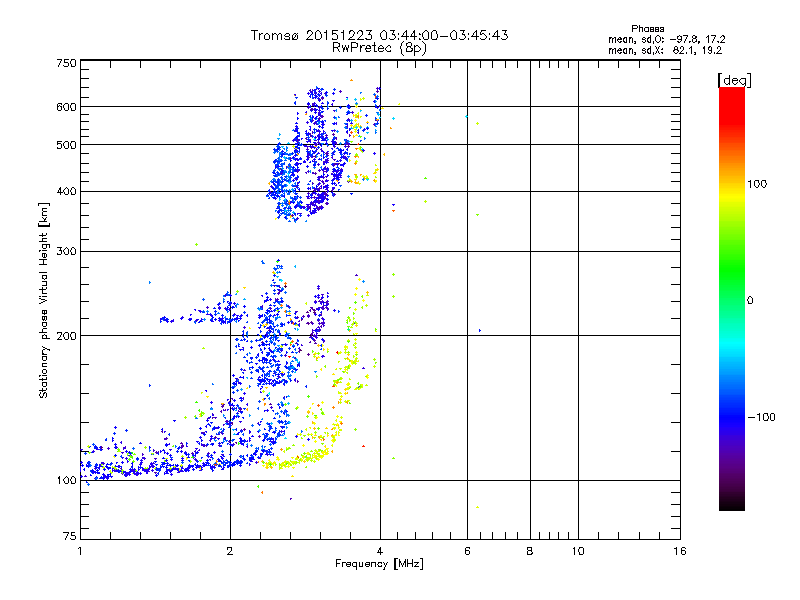Click the '[deg]' colorbar unit label
The height and width of the screenshot is (600, 800).
[x=734, y=80]
